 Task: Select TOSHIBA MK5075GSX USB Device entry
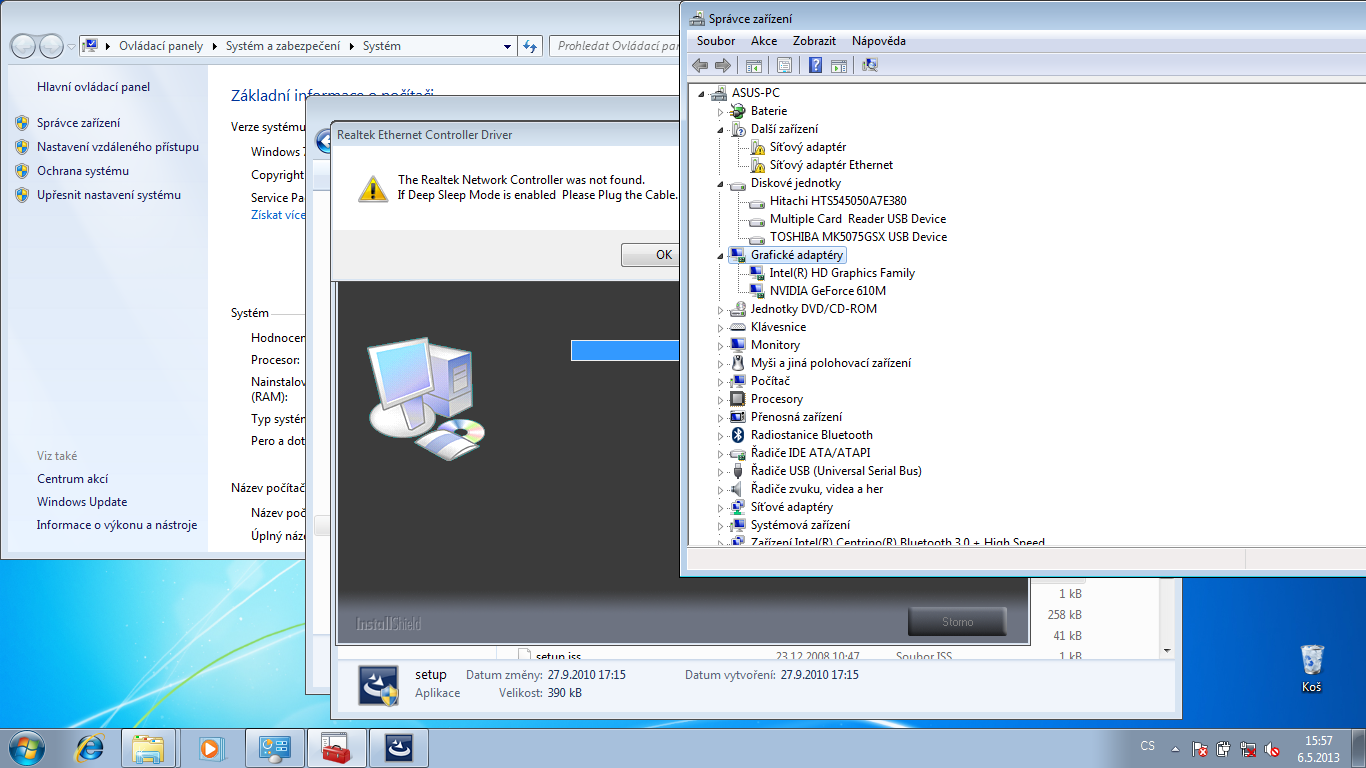(858, 237)
